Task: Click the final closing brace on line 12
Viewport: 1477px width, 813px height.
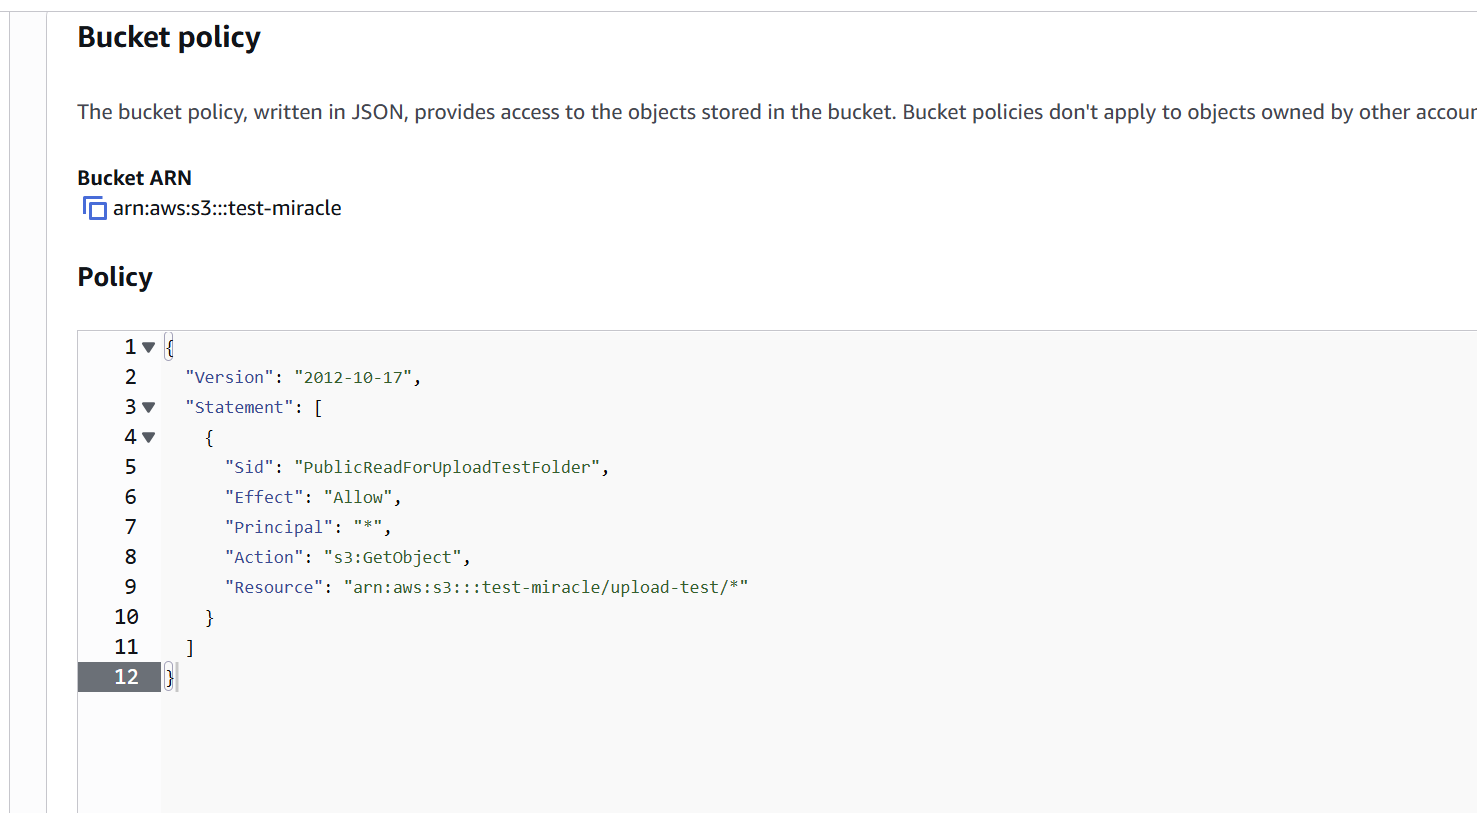Action: pyautogui.click(x=170, y=677)
